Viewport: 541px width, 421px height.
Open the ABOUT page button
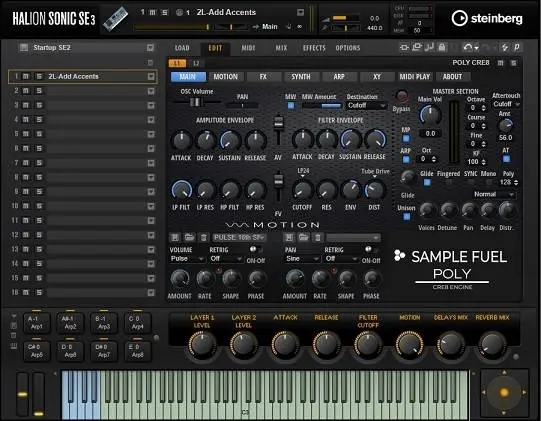tap(452, 77)
